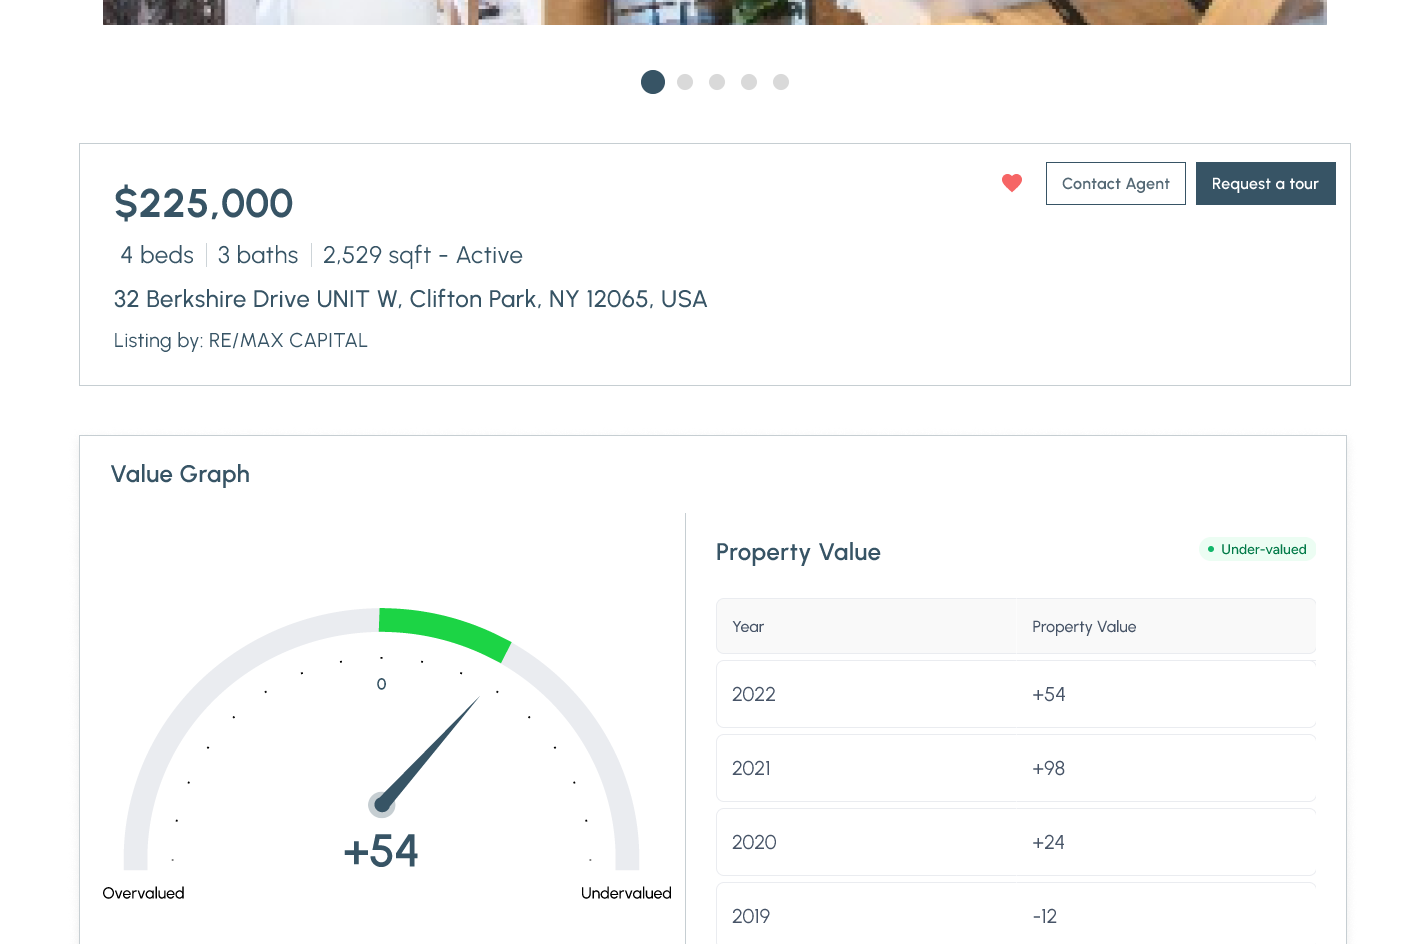Click the value gauge needle pointer

(x=430, y=750)
